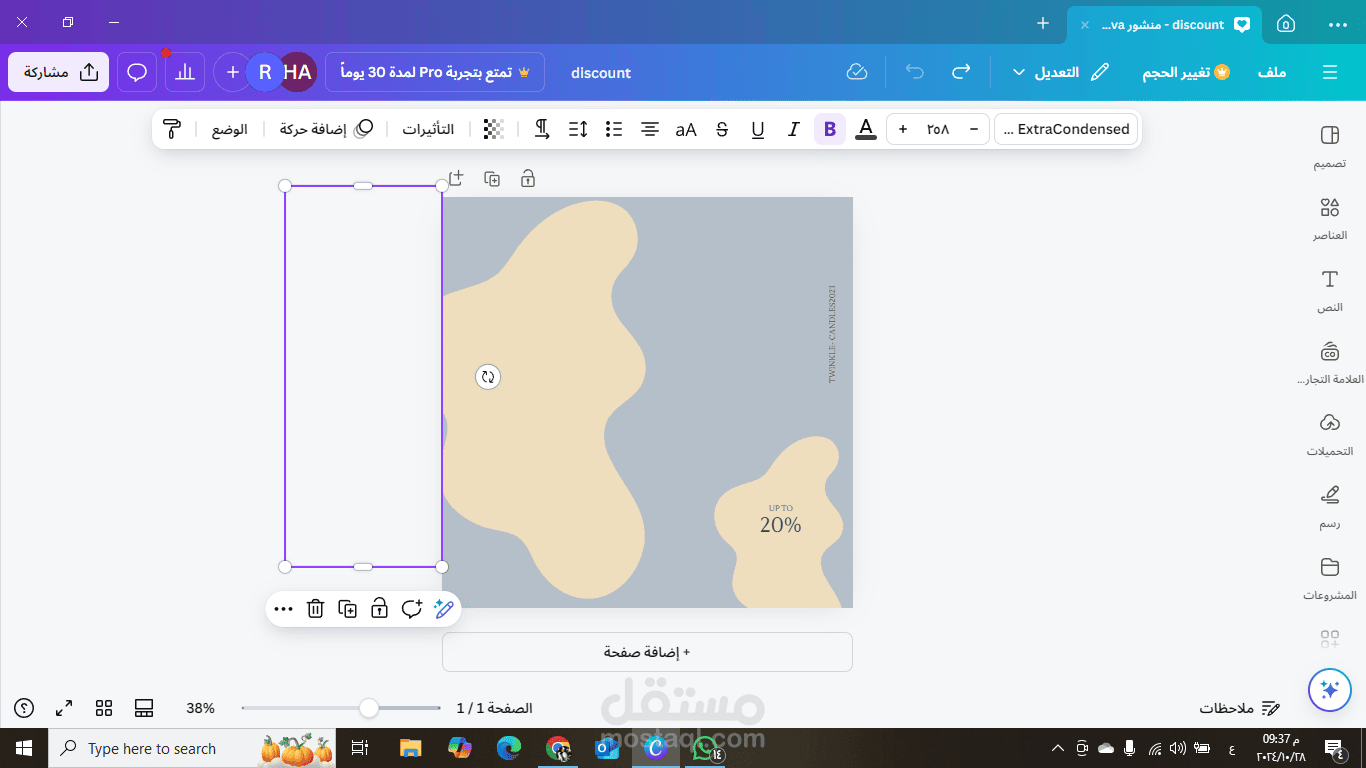Open the التحميلات uploads panel
1366x768 pixels.
1329,435
